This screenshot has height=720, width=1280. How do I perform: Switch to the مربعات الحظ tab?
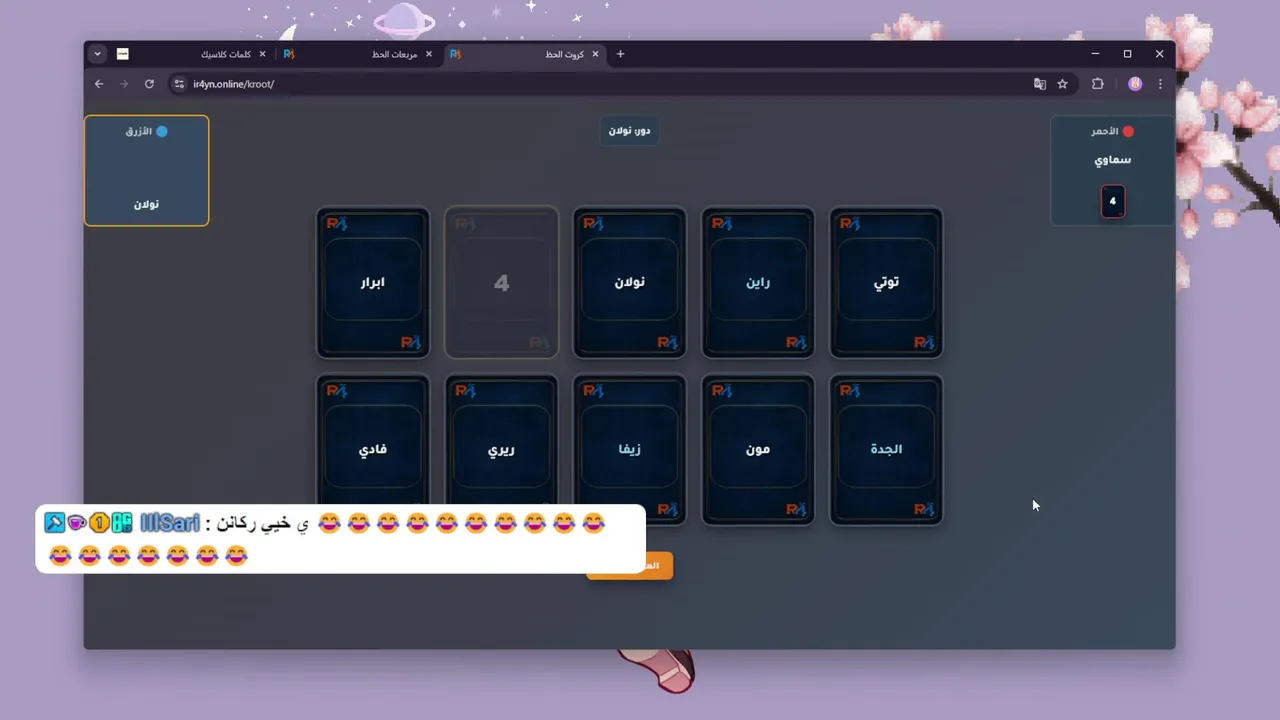pyautogui.click(x=358, y=54)
